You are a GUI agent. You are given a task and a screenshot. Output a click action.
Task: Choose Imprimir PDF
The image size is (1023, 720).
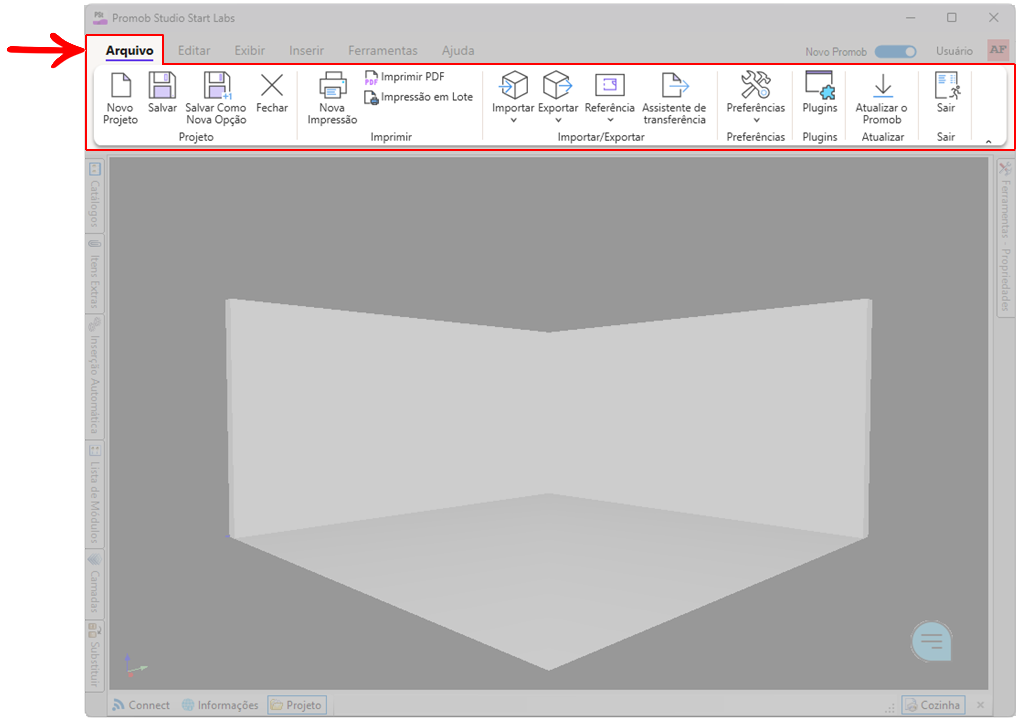click(405, 77)
